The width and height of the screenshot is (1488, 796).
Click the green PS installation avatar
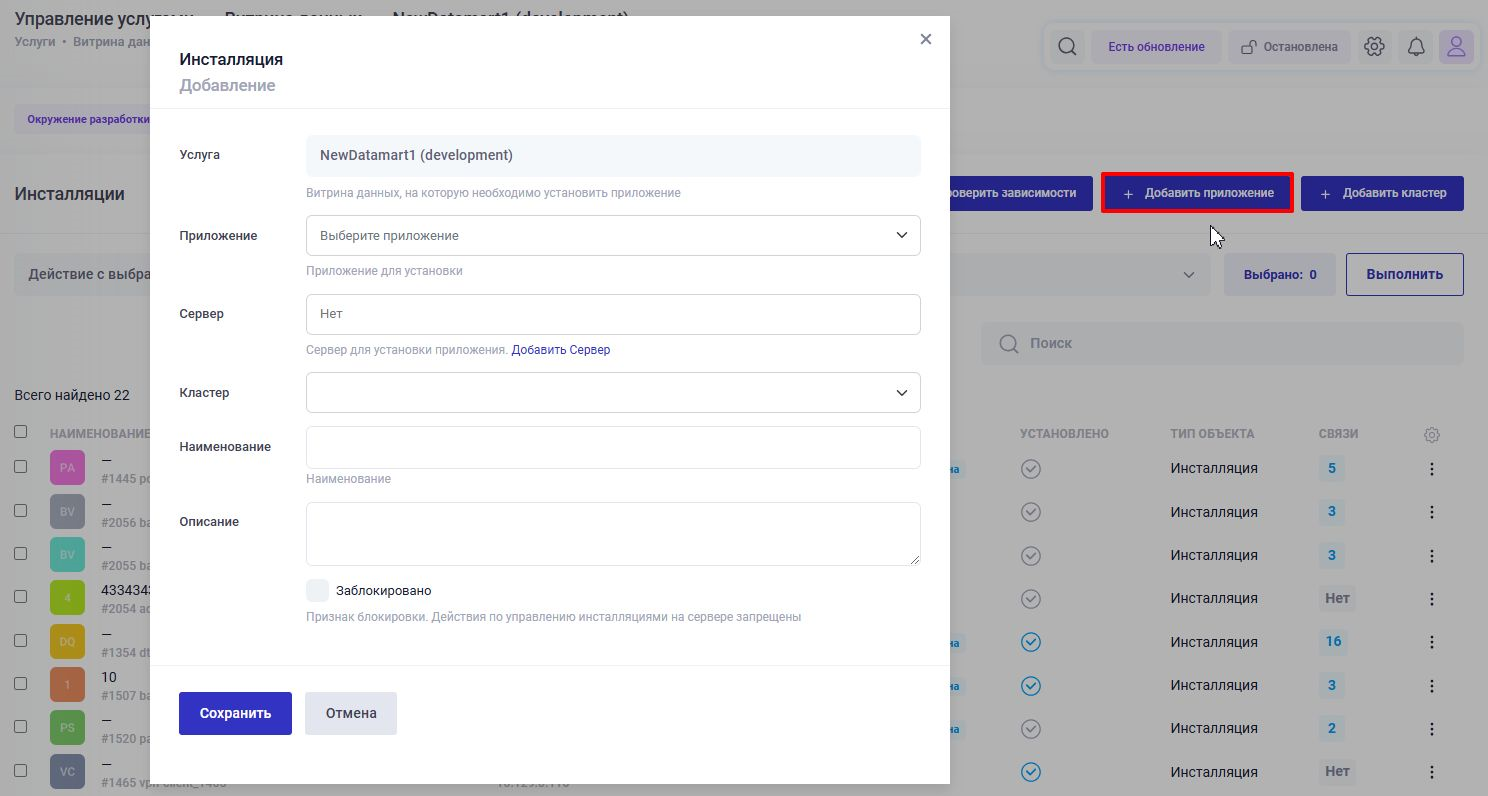coord(67,728)
